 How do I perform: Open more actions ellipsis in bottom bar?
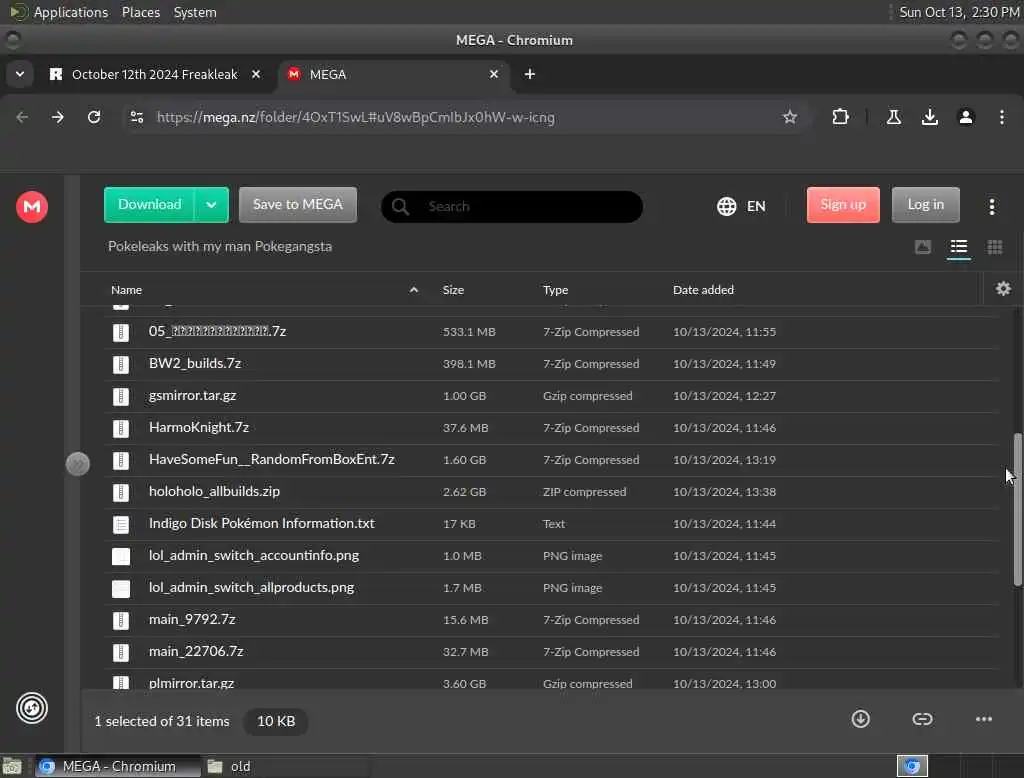pyautogui.click(x=983, y=719)
